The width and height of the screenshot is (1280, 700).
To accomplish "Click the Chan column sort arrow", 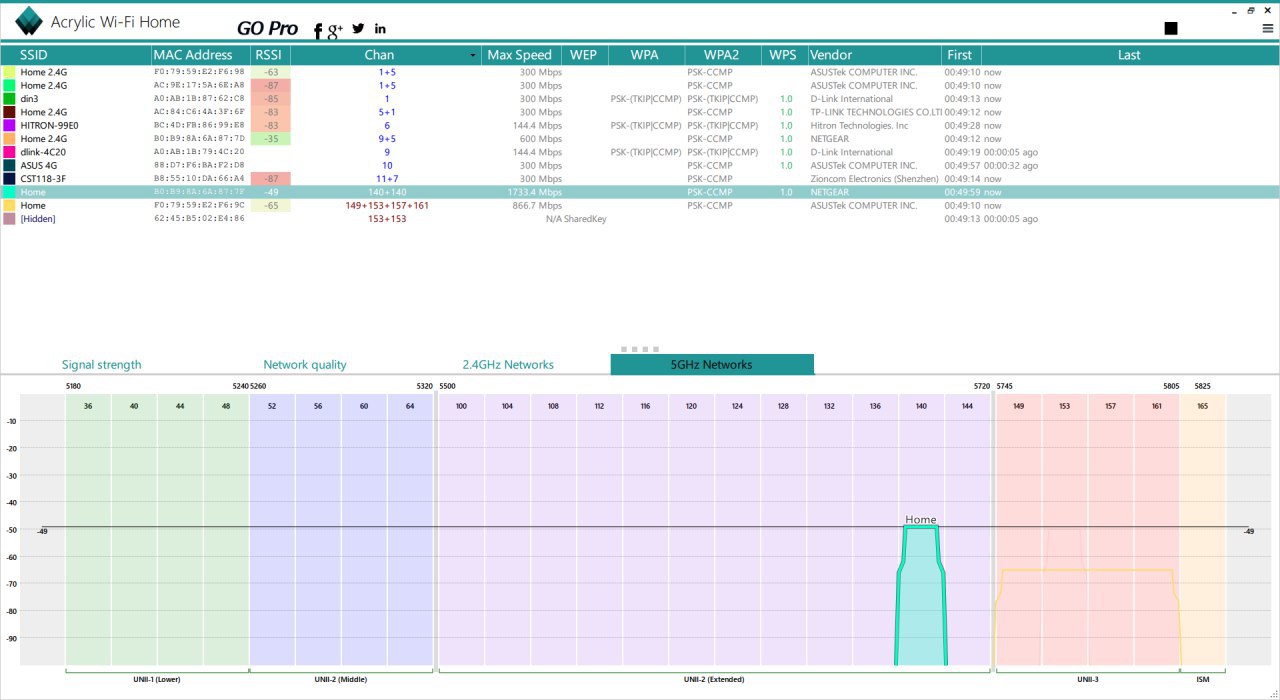I will point(473,56).
